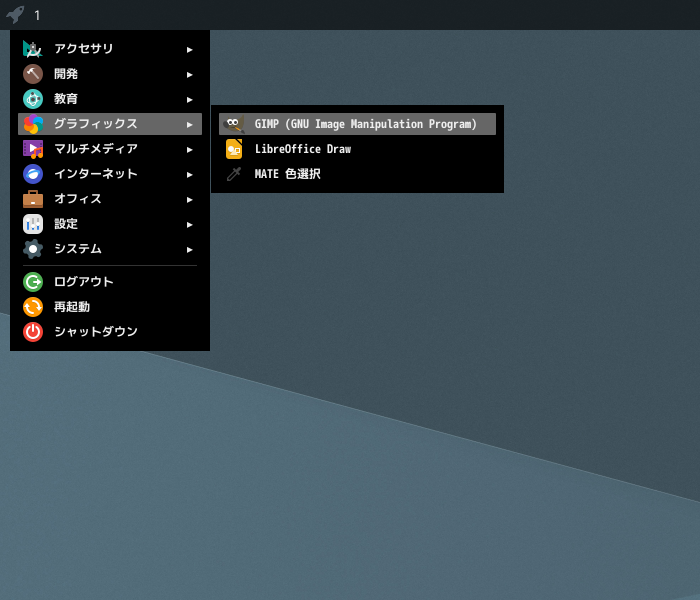Expand the 設定 submenu arrow
The width and height of the screenshot is (700, 600).
click(x=190, y=225)
